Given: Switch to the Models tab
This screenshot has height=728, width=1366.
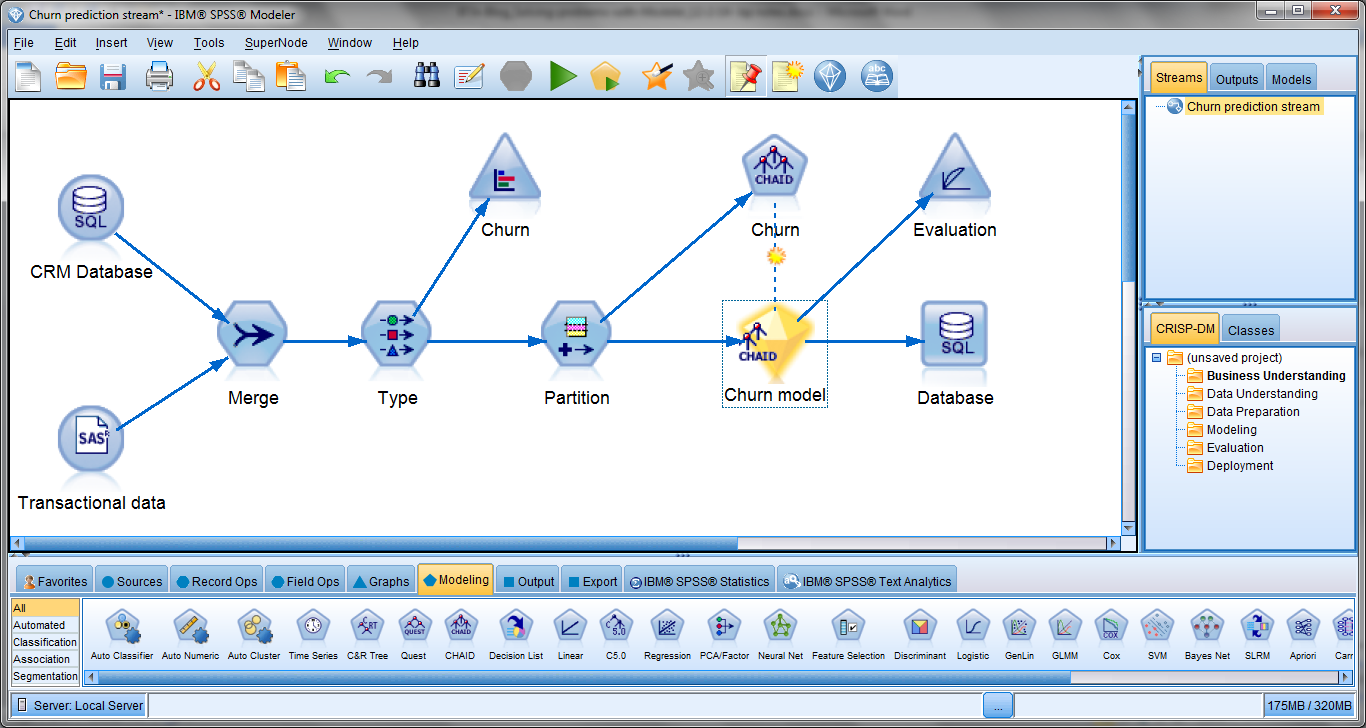Looking at the screenshot, I should coord(1291,79).
